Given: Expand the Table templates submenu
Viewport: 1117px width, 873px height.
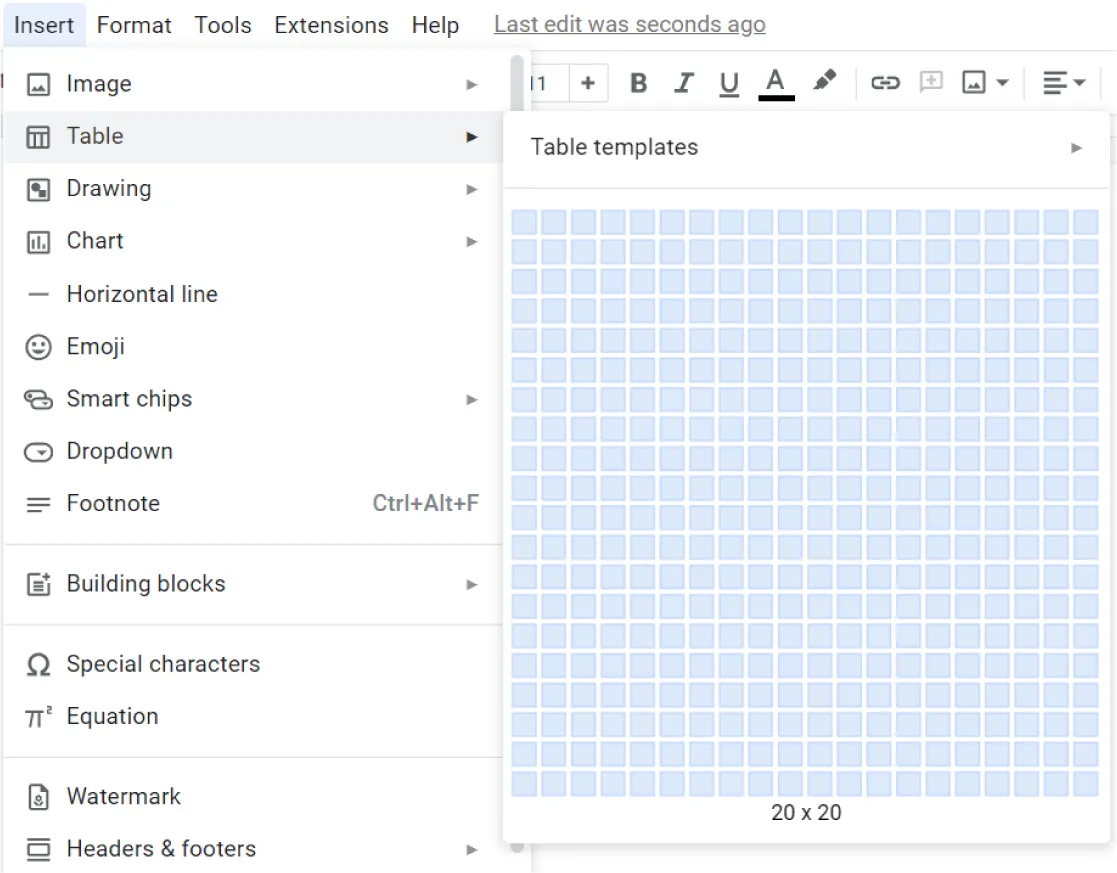Looking at the screenshot, I should click(x=1075, y=147).
